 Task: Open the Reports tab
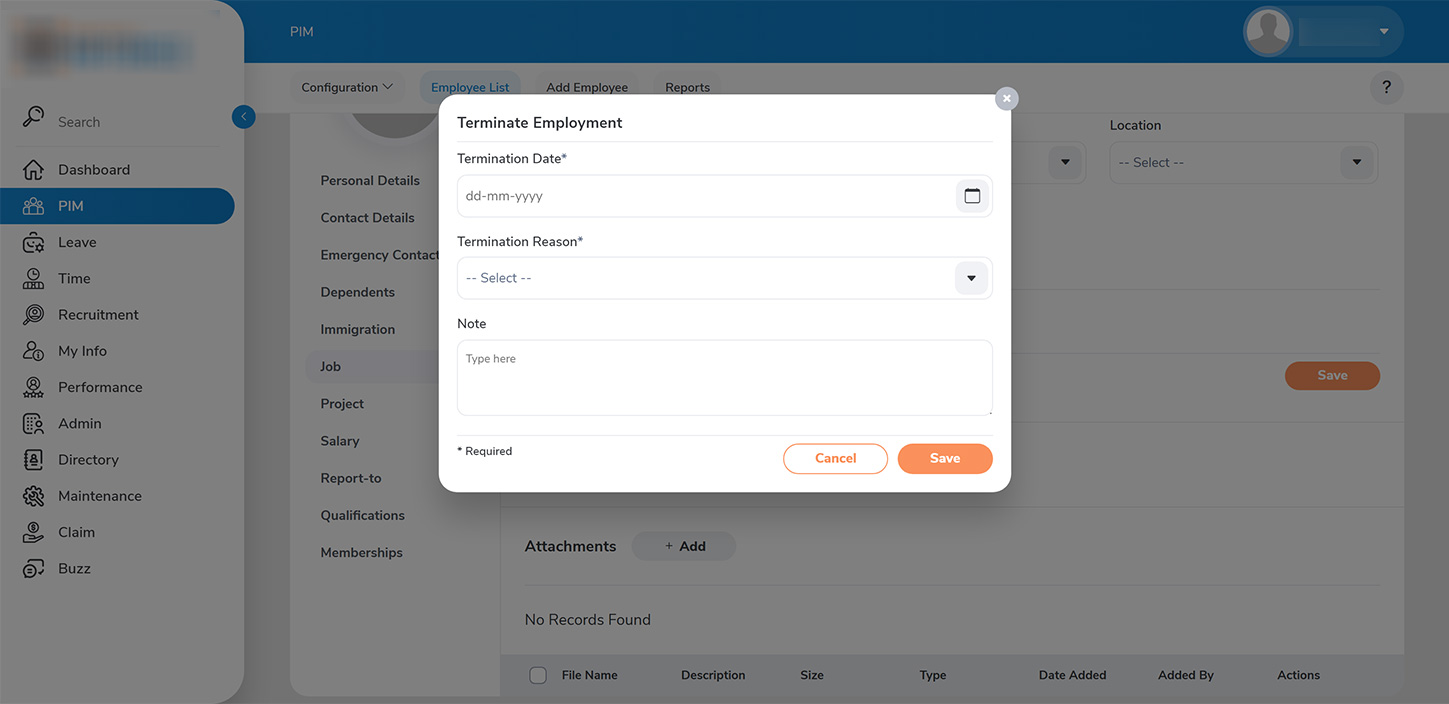[687, 87]
